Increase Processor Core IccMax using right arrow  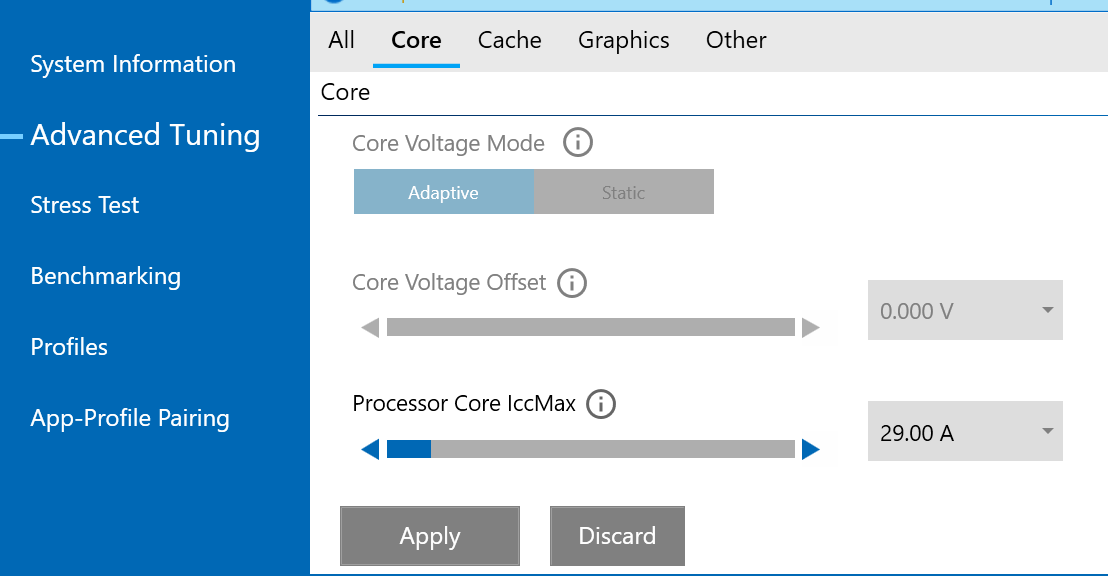point(811,449)
